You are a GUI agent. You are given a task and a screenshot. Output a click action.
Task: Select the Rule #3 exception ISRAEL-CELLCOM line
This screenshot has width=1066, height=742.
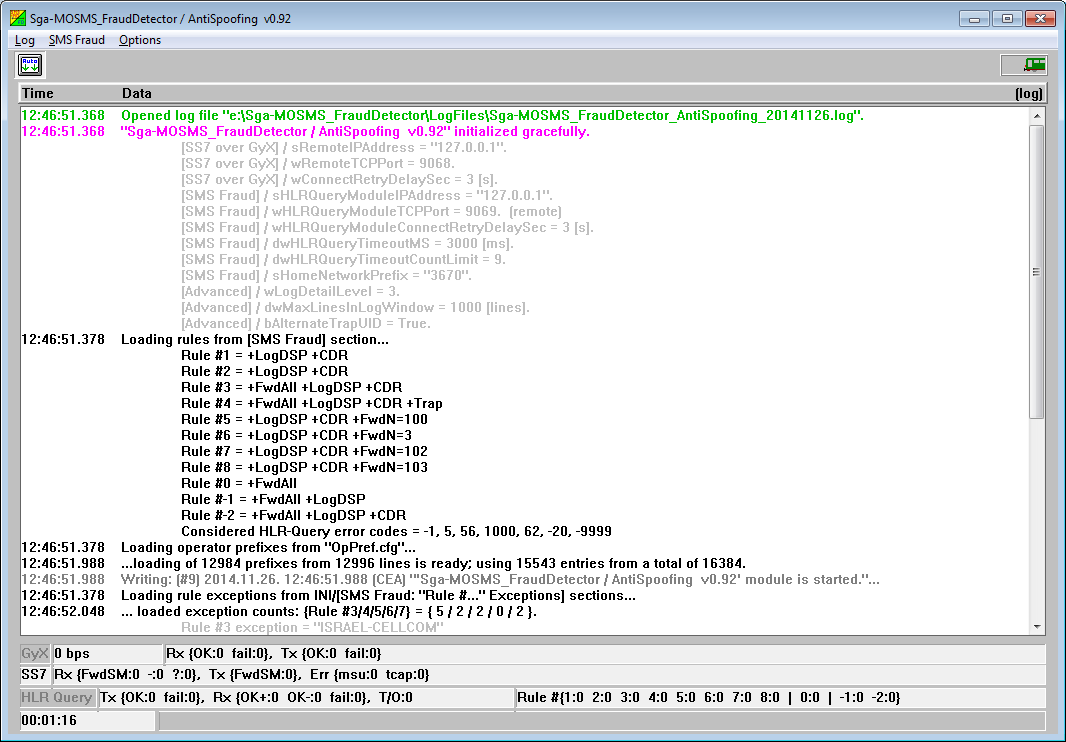pos(313,627)
